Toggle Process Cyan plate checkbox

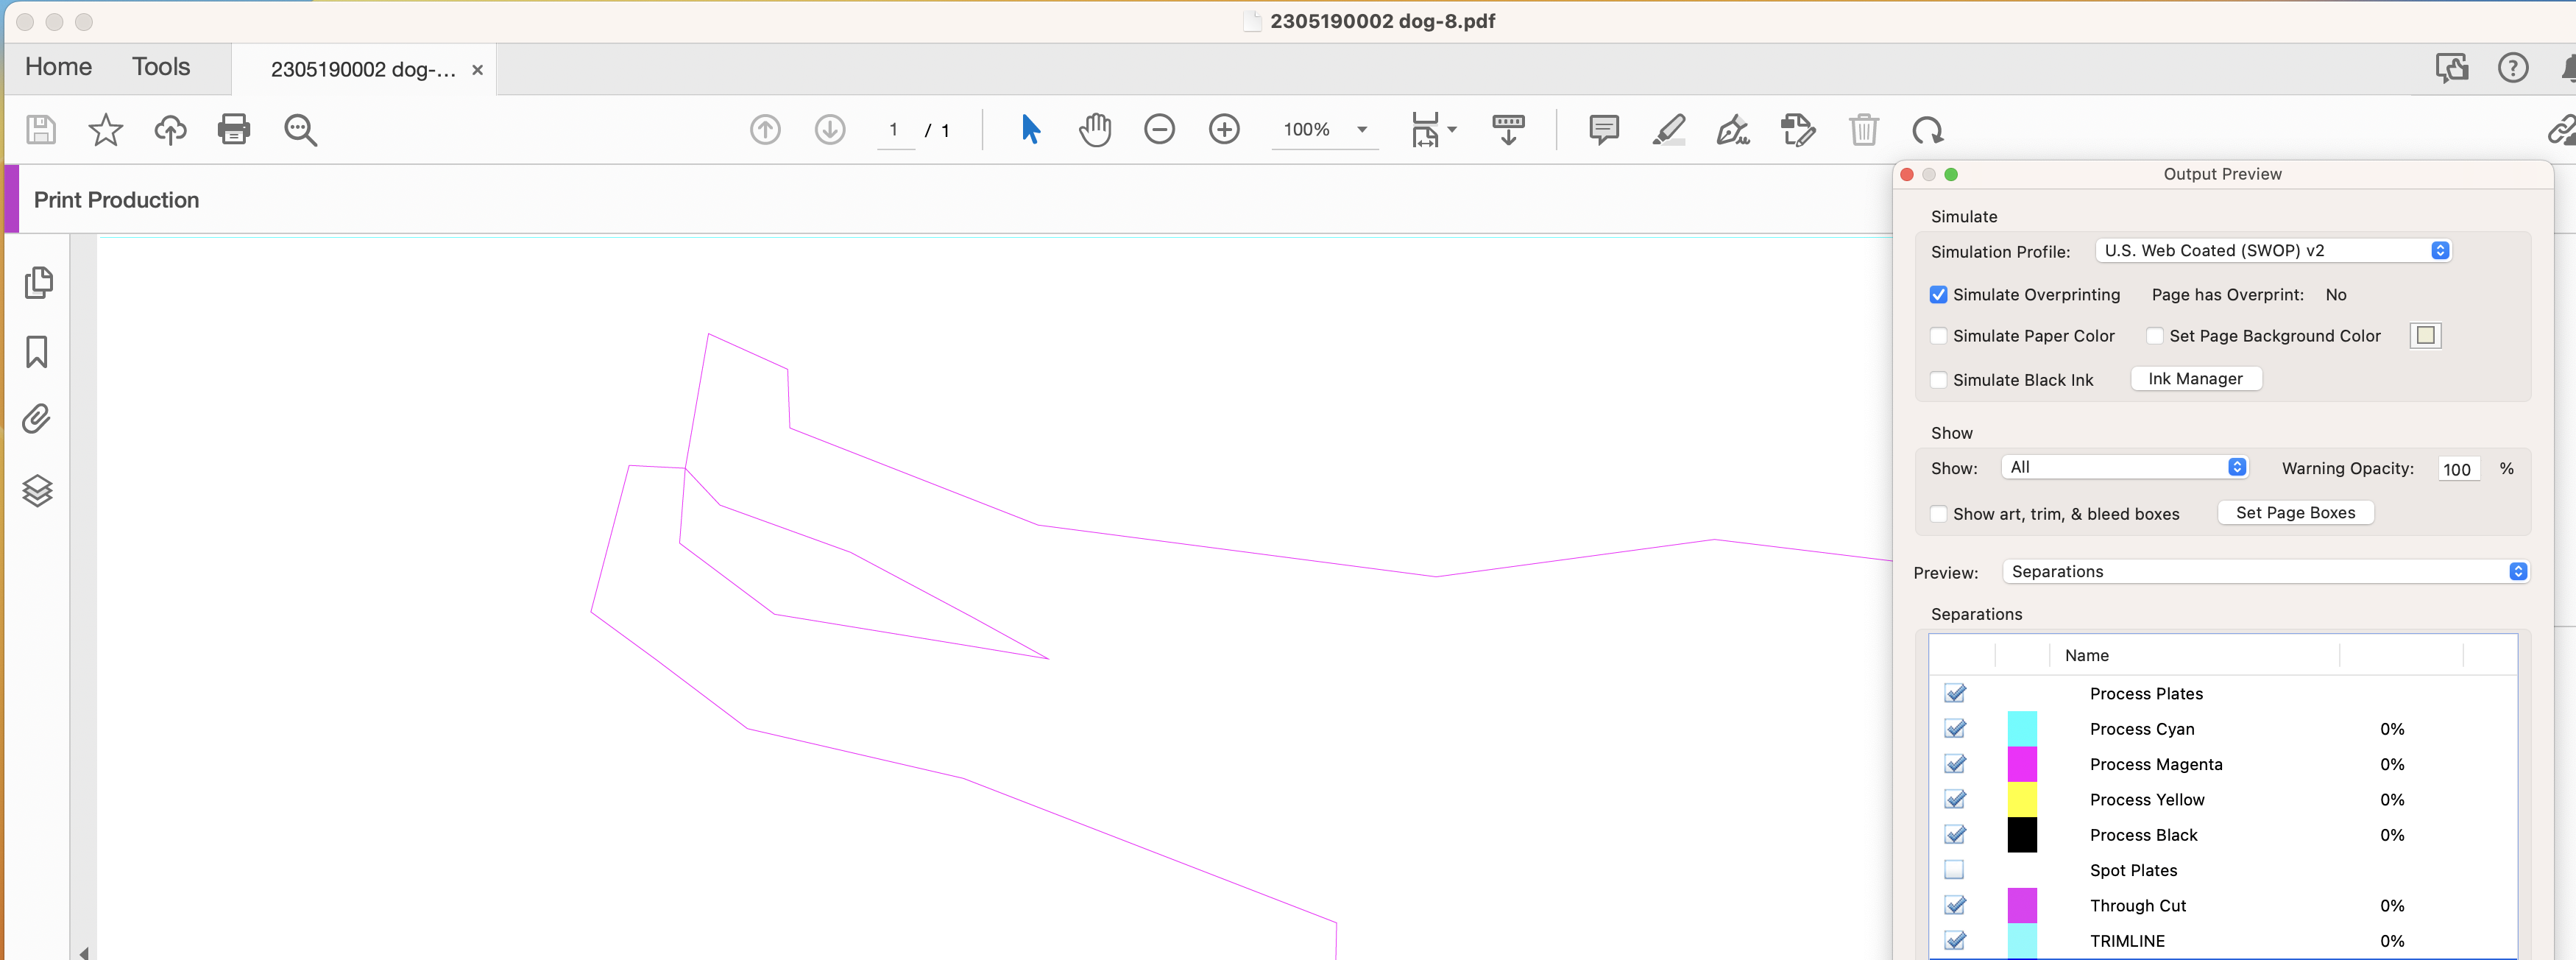(x=1955, y=729)
